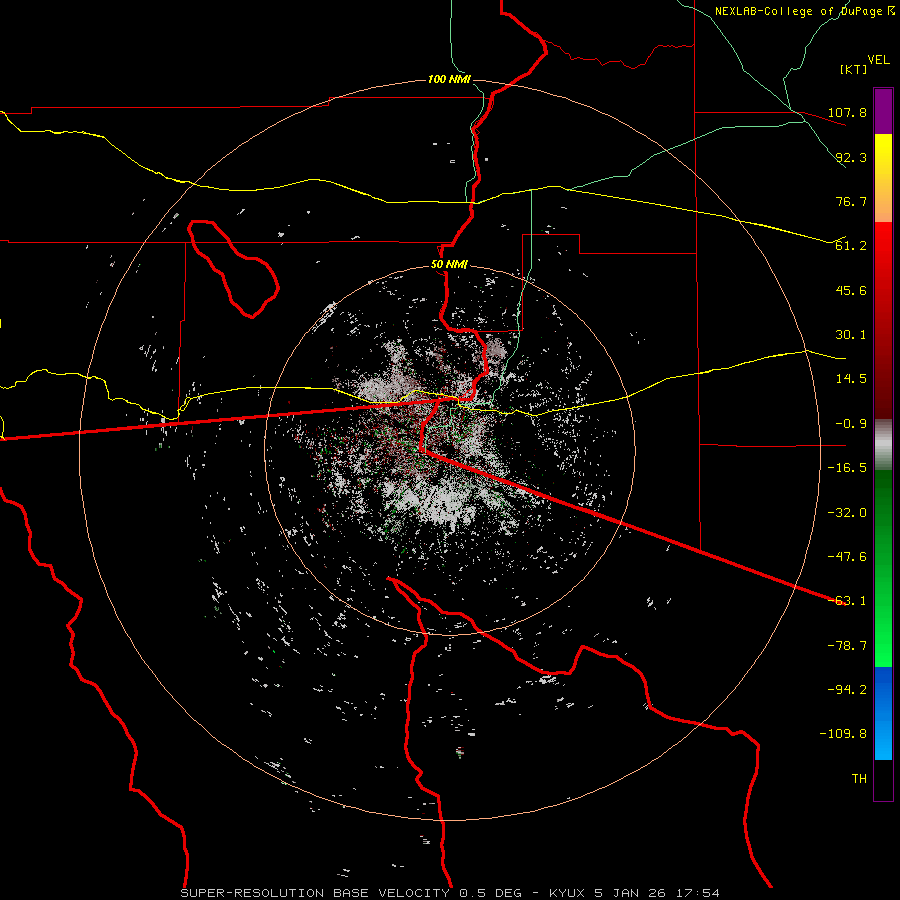This screenshot has width=900, height=900.
Task: Click the -78.7 velocity legend value
Action: click(x=847, y=646)
